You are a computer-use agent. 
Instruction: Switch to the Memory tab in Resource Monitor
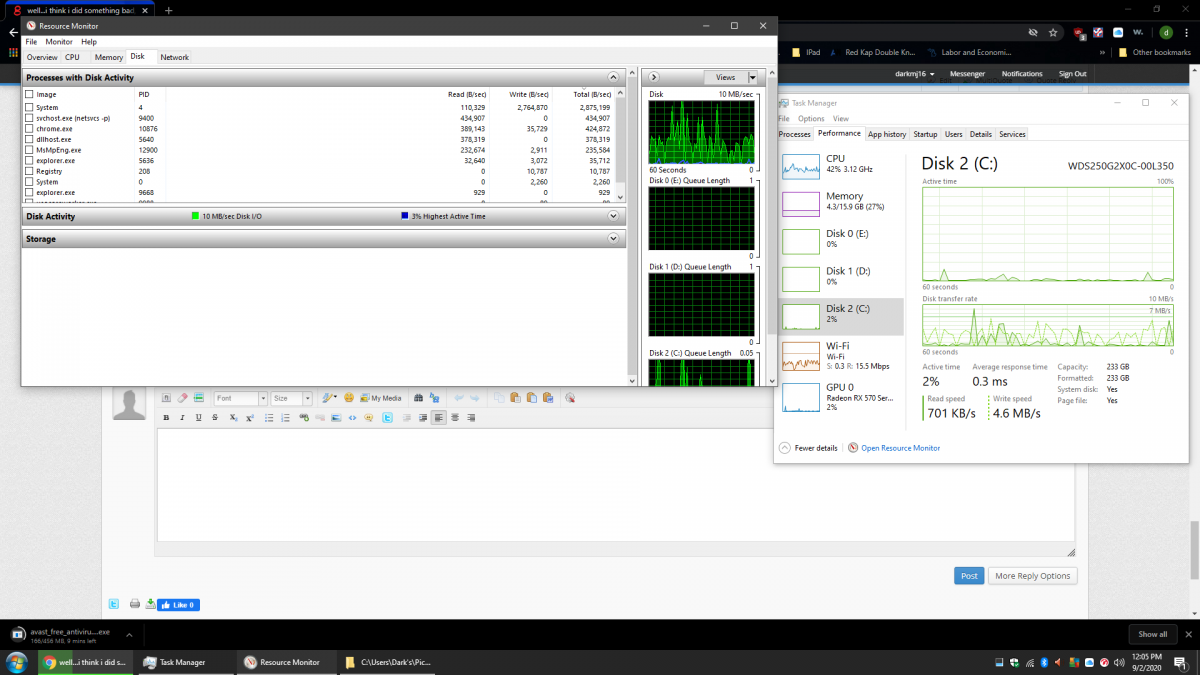point(109,58)
